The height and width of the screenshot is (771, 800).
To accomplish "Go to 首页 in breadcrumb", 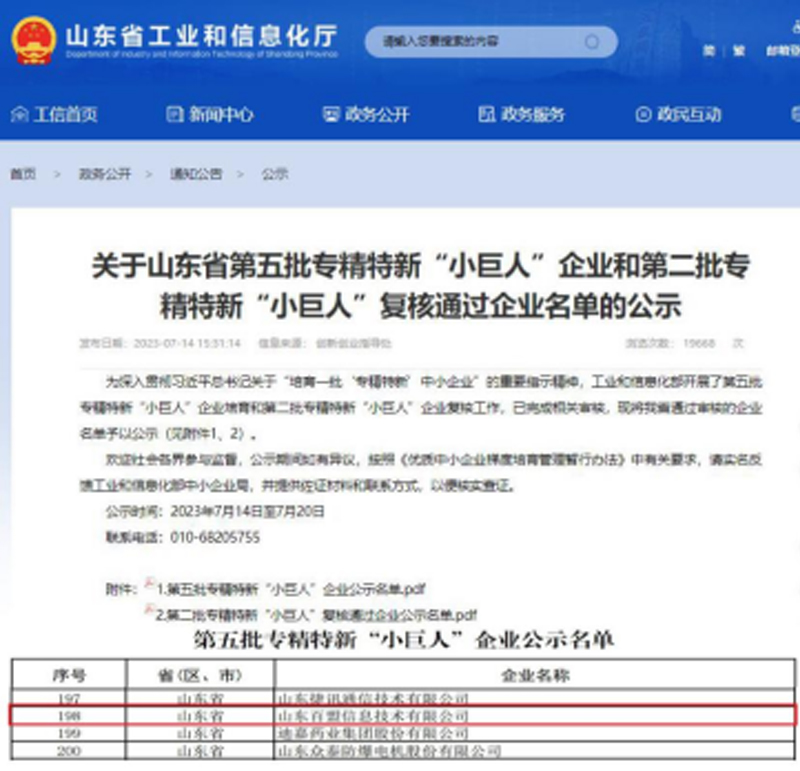I will pos(23,173).
